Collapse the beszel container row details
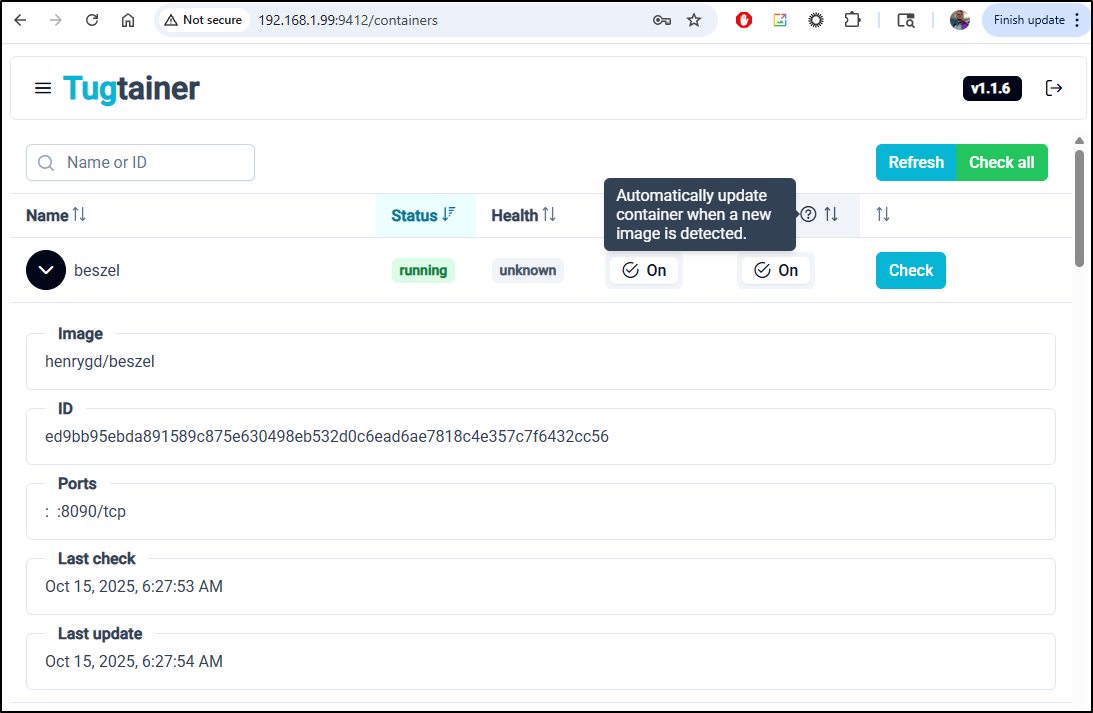 (46, 270)
